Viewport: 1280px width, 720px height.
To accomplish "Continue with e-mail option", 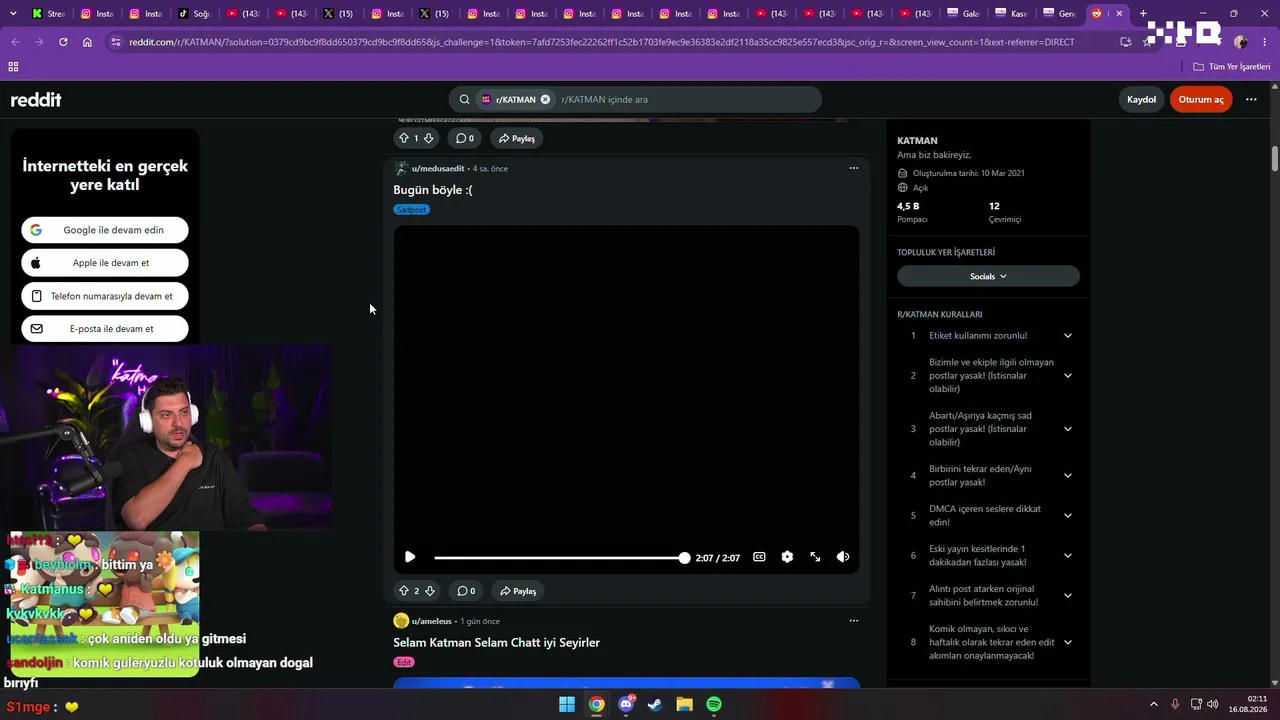I will pos(105,329).
